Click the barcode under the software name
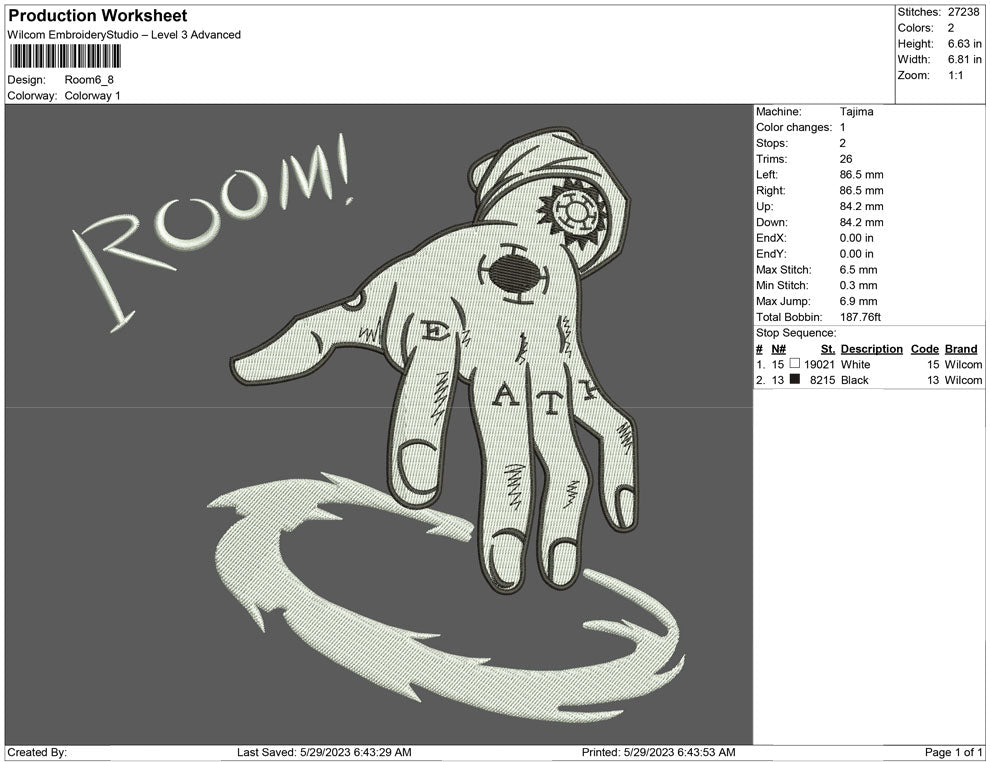This screenshot has height=762, width=990. click(x=65, y=56)
